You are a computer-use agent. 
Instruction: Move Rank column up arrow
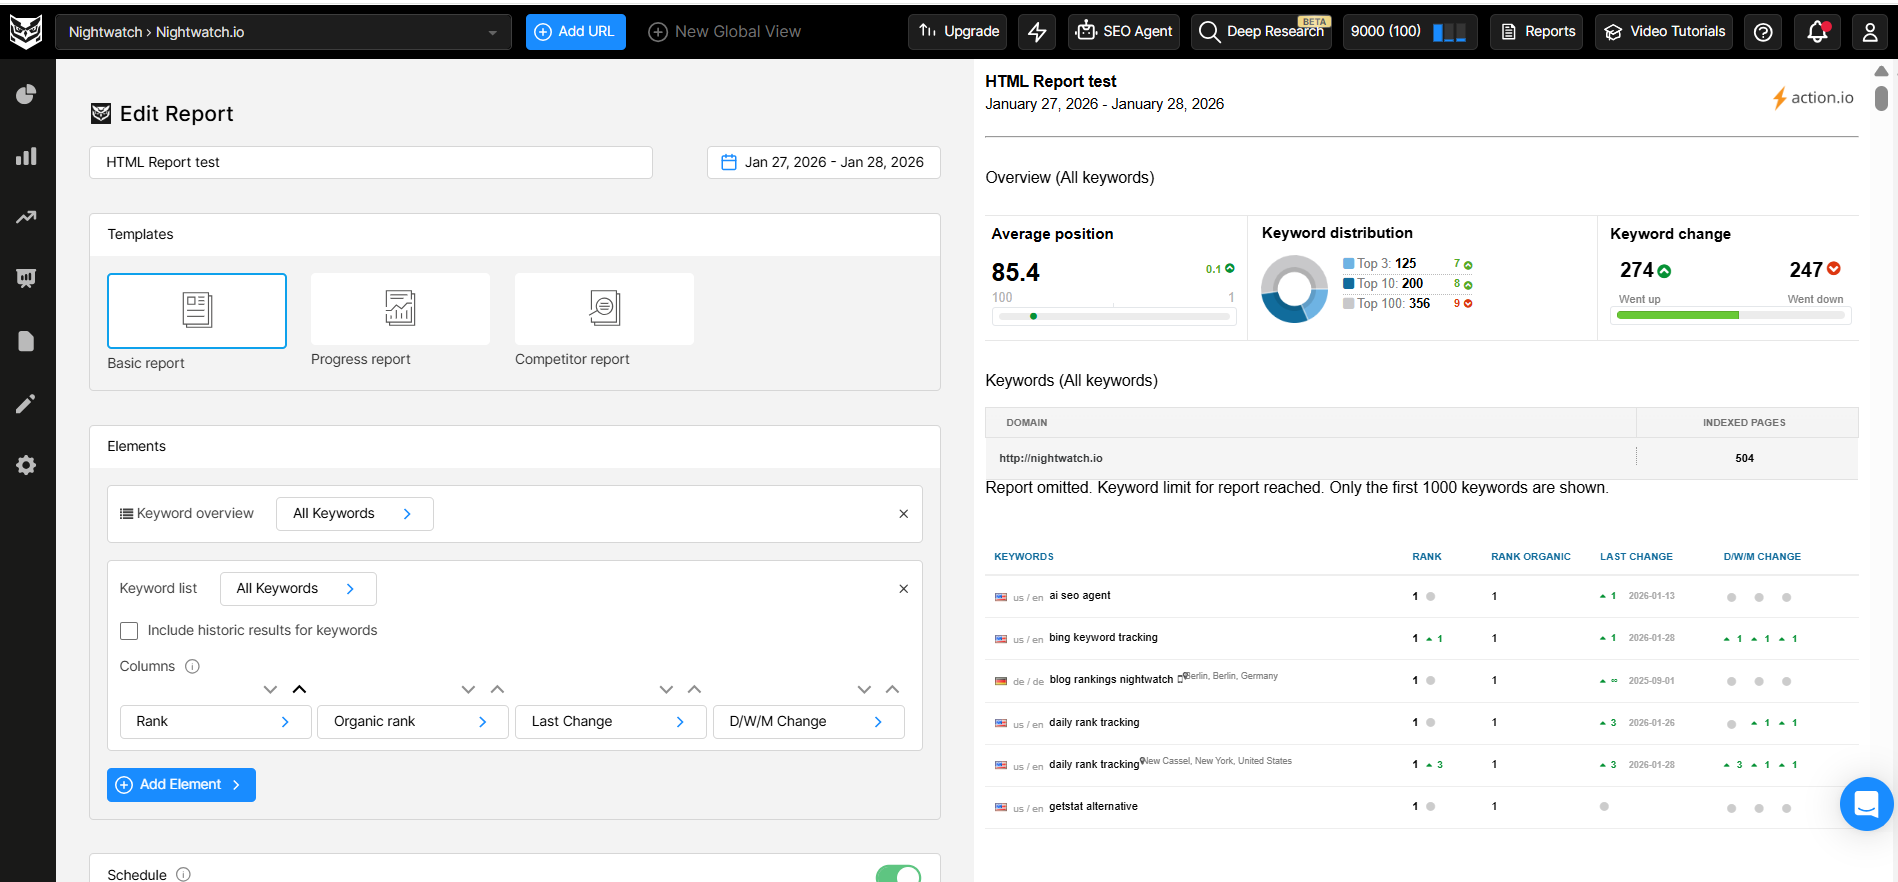(x=299, y=689)
